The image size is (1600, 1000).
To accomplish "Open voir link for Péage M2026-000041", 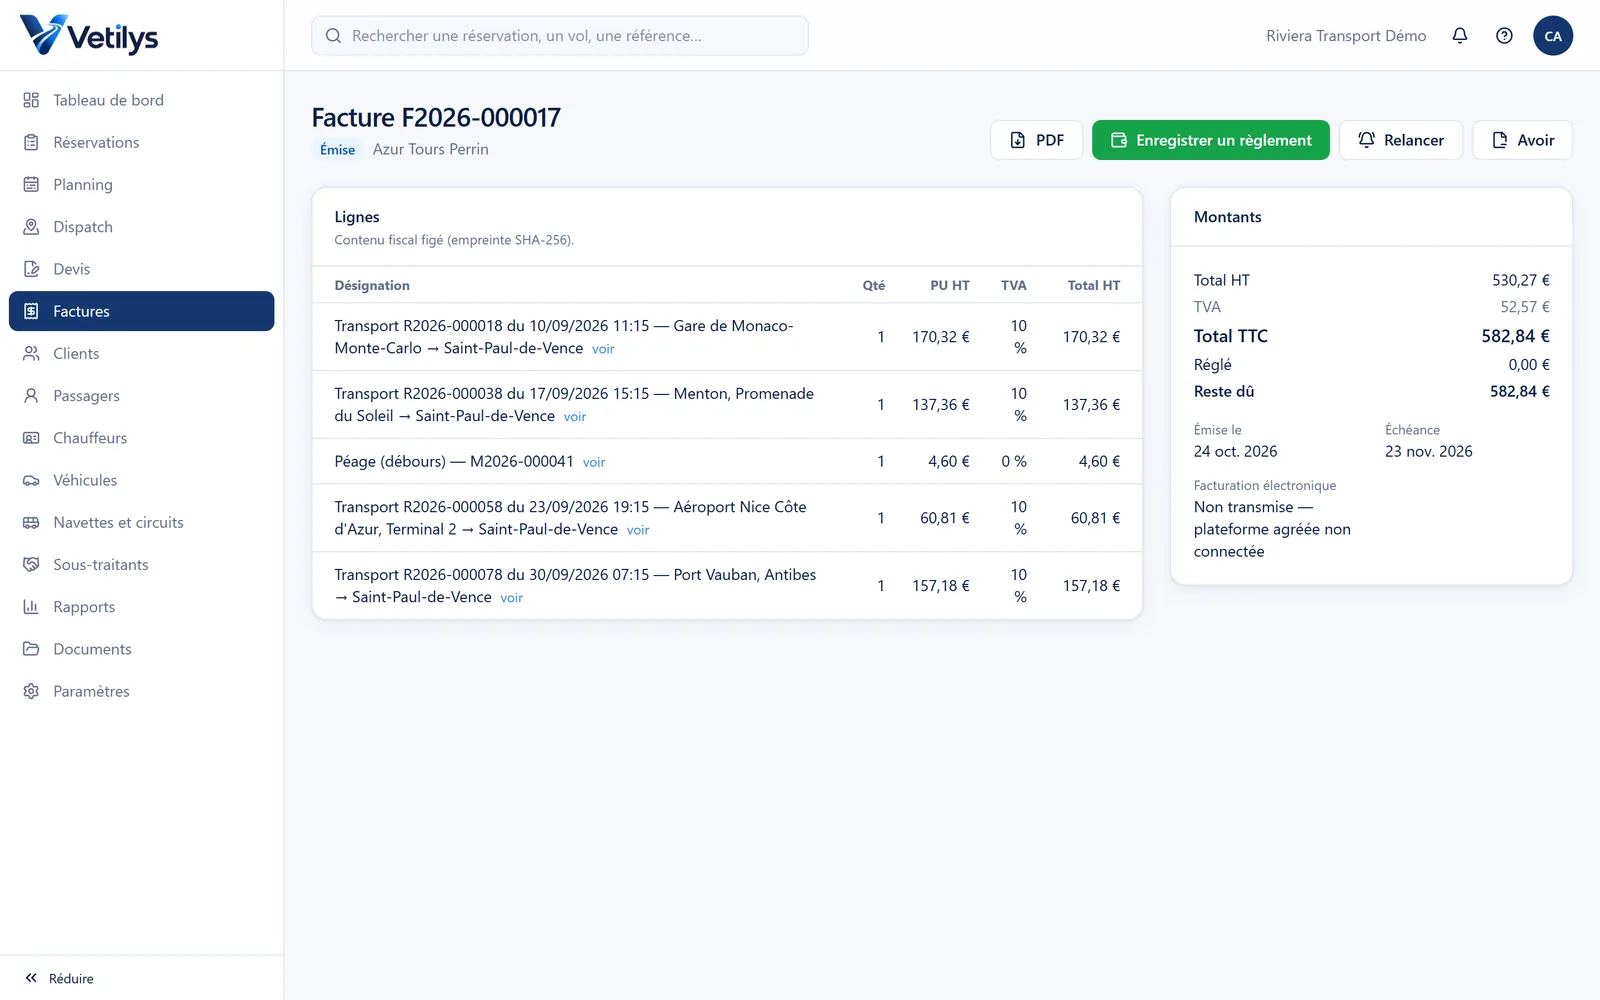I will [x=594, y=462].
